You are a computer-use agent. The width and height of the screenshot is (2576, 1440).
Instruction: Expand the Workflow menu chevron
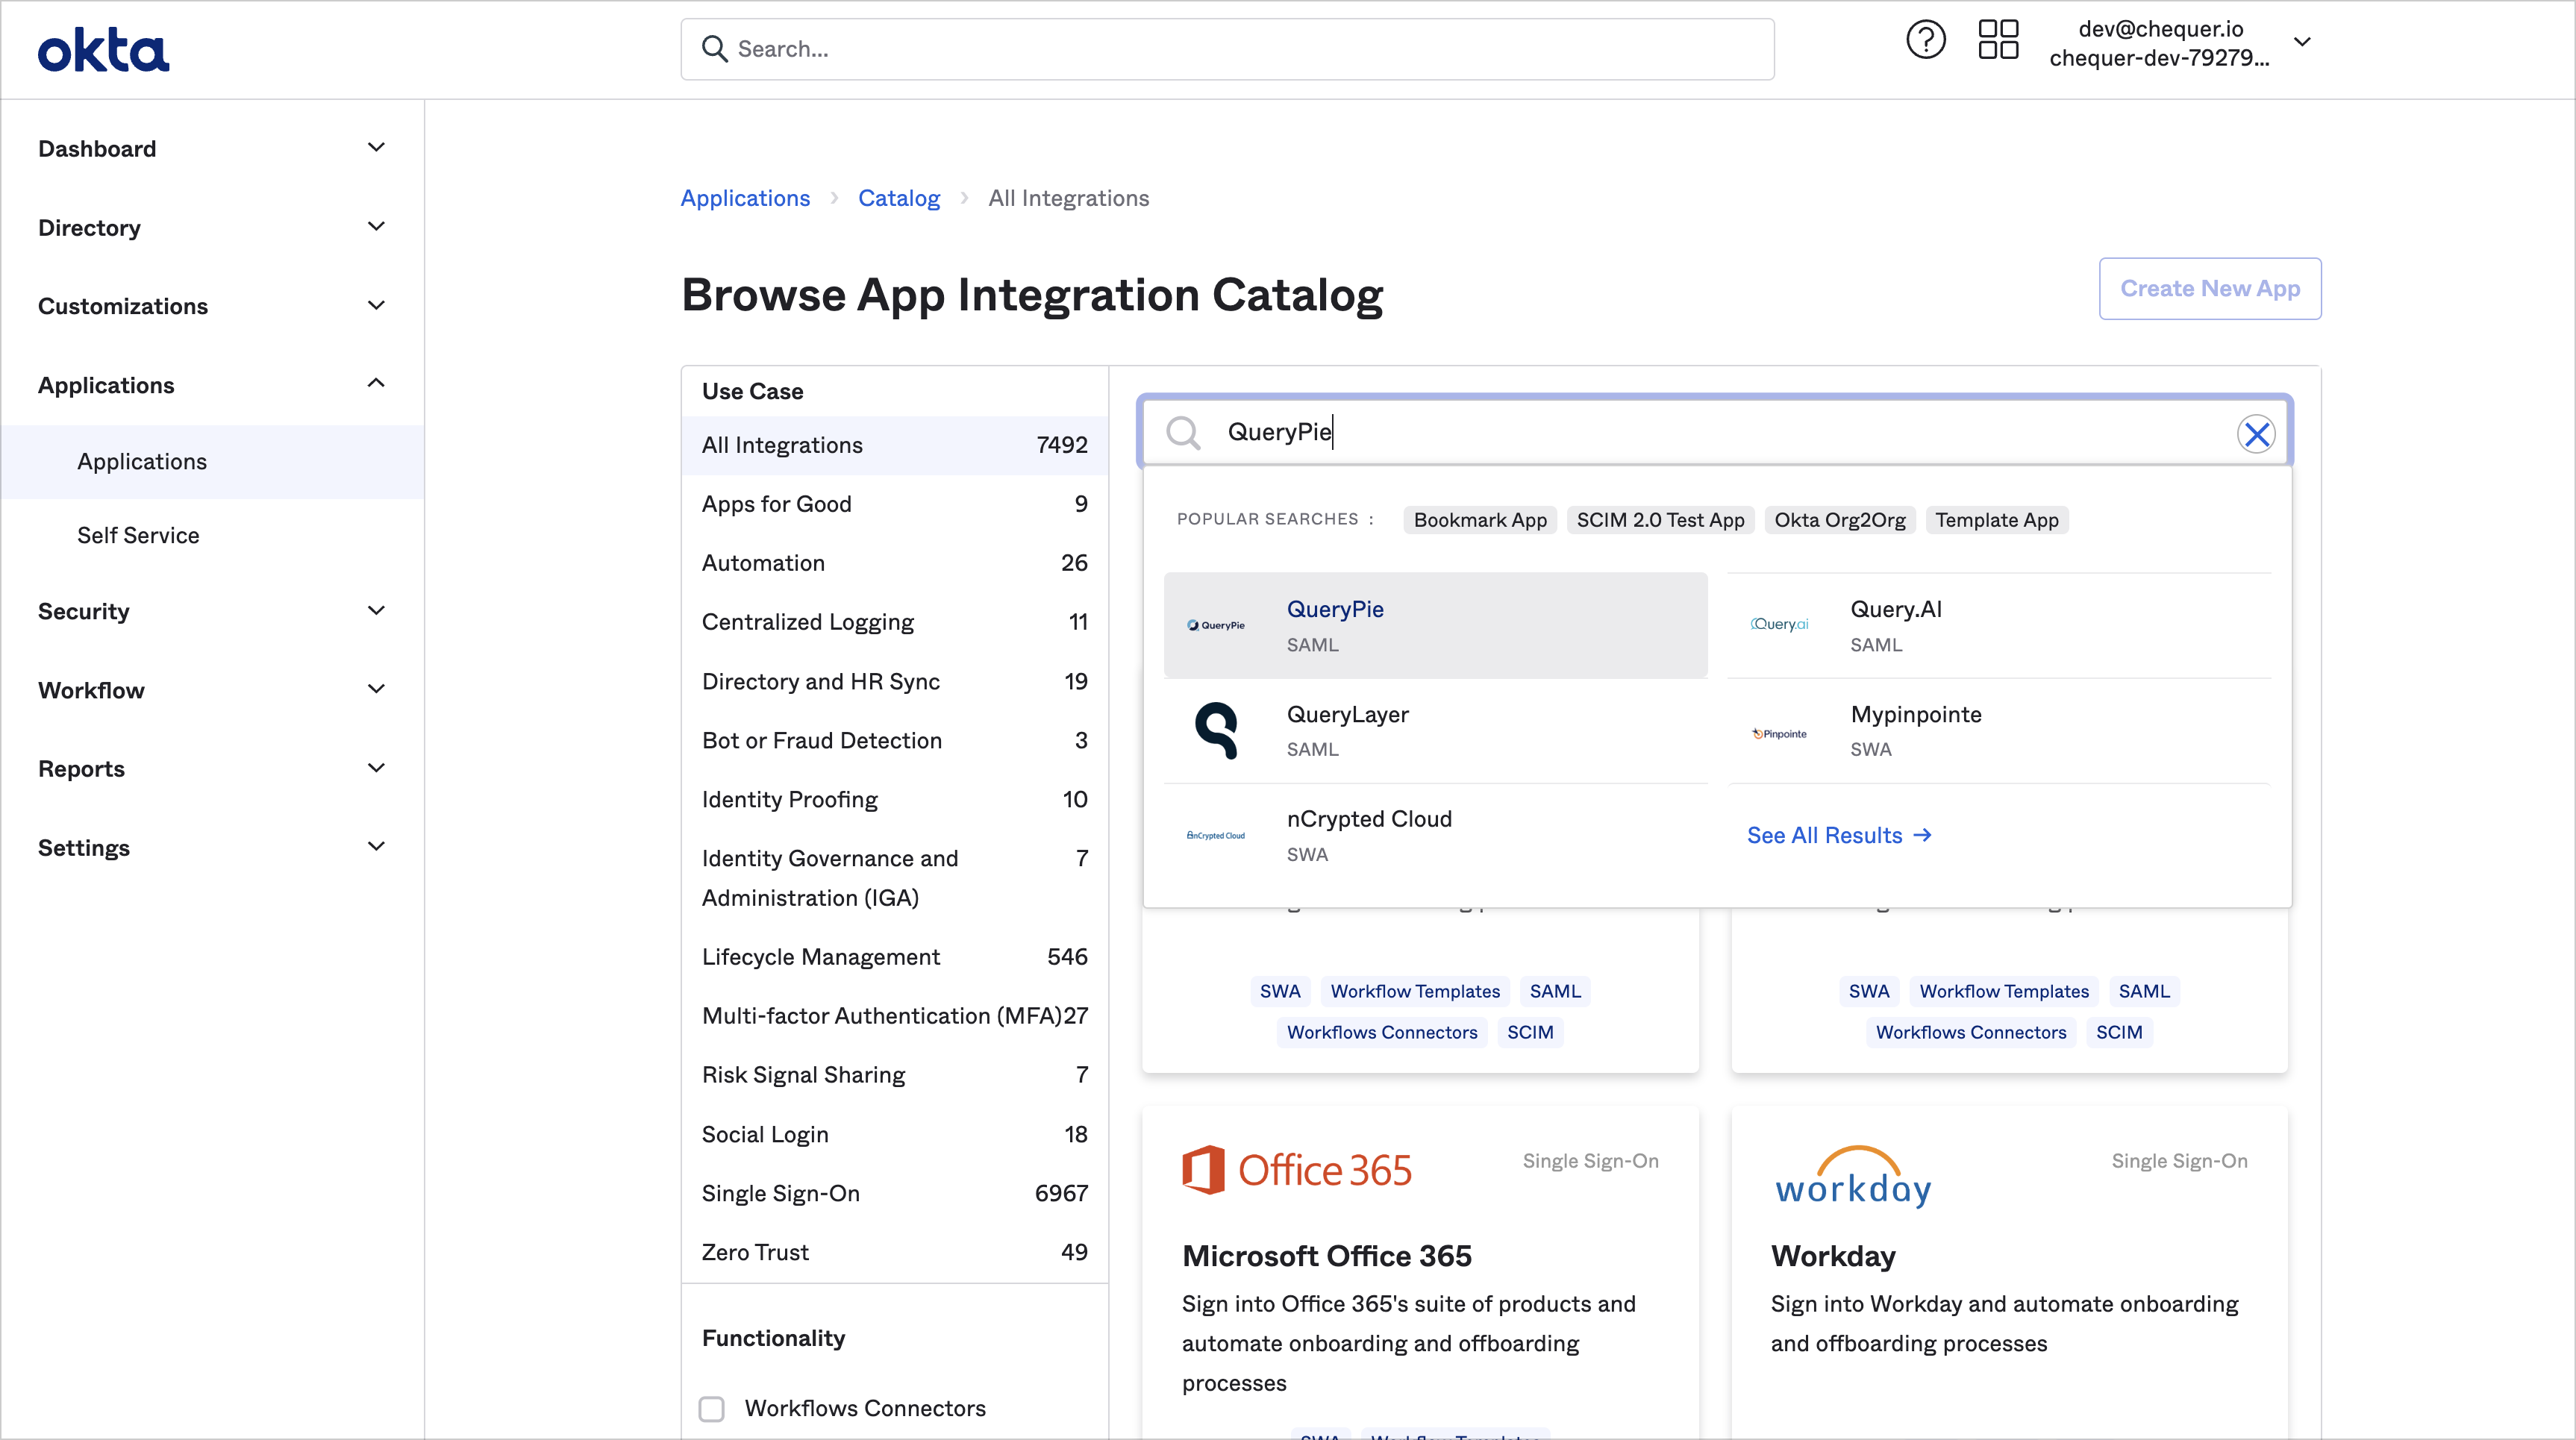click(376, 690)
